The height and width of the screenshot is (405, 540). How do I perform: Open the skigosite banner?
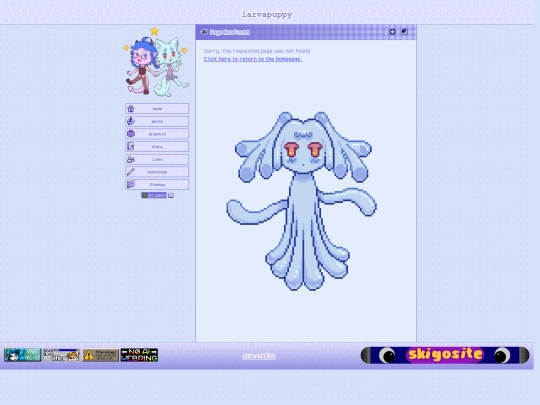click(x=445, y=355)
